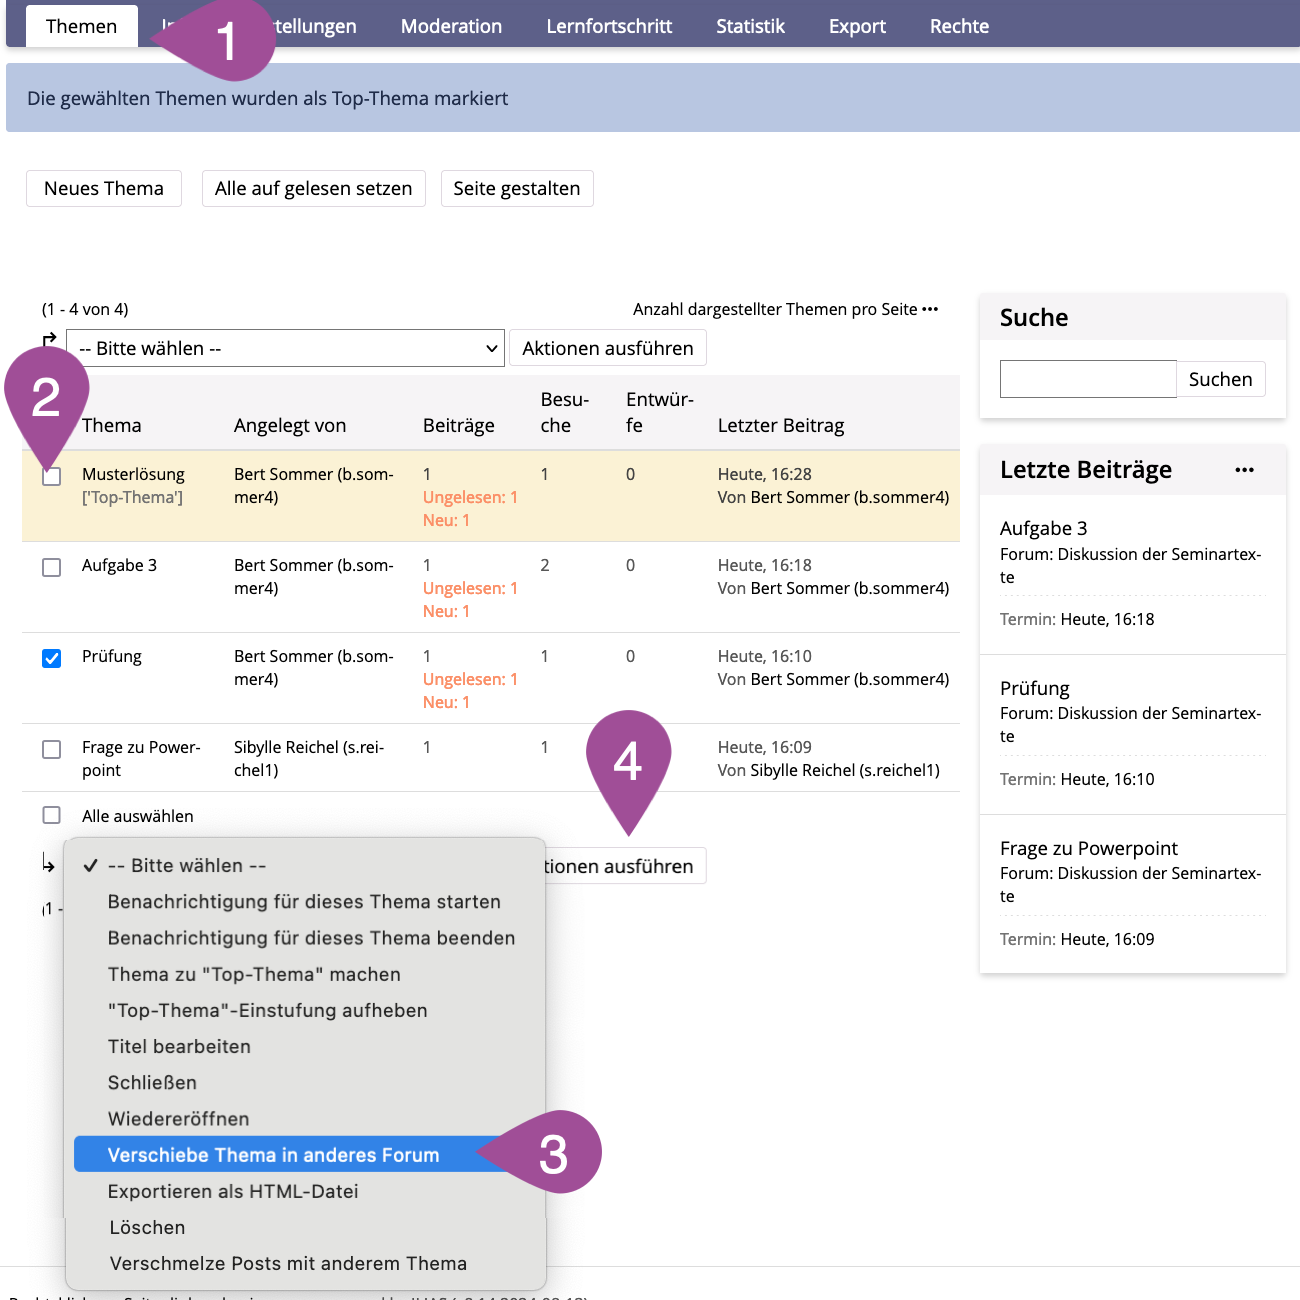Select the Aufgabe 3 checkbox
This screenshot has width=1300, height=1300.
(52, 567)
